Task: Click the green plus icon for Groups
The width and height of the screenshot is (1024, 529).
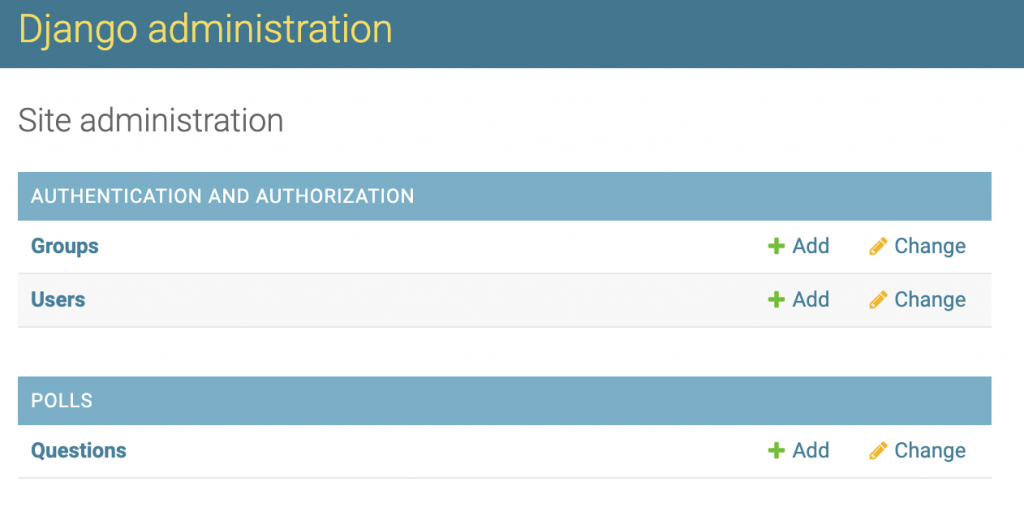Action: pyautogui.click(x=776, y=246)
